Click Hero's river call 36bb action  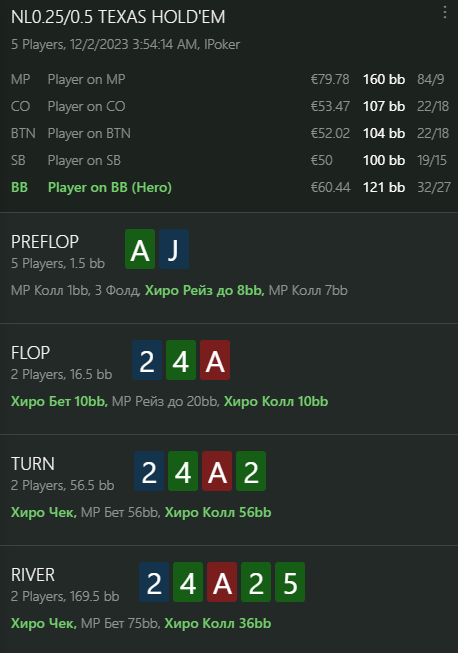pyautogui.click(x=218, y=623)
